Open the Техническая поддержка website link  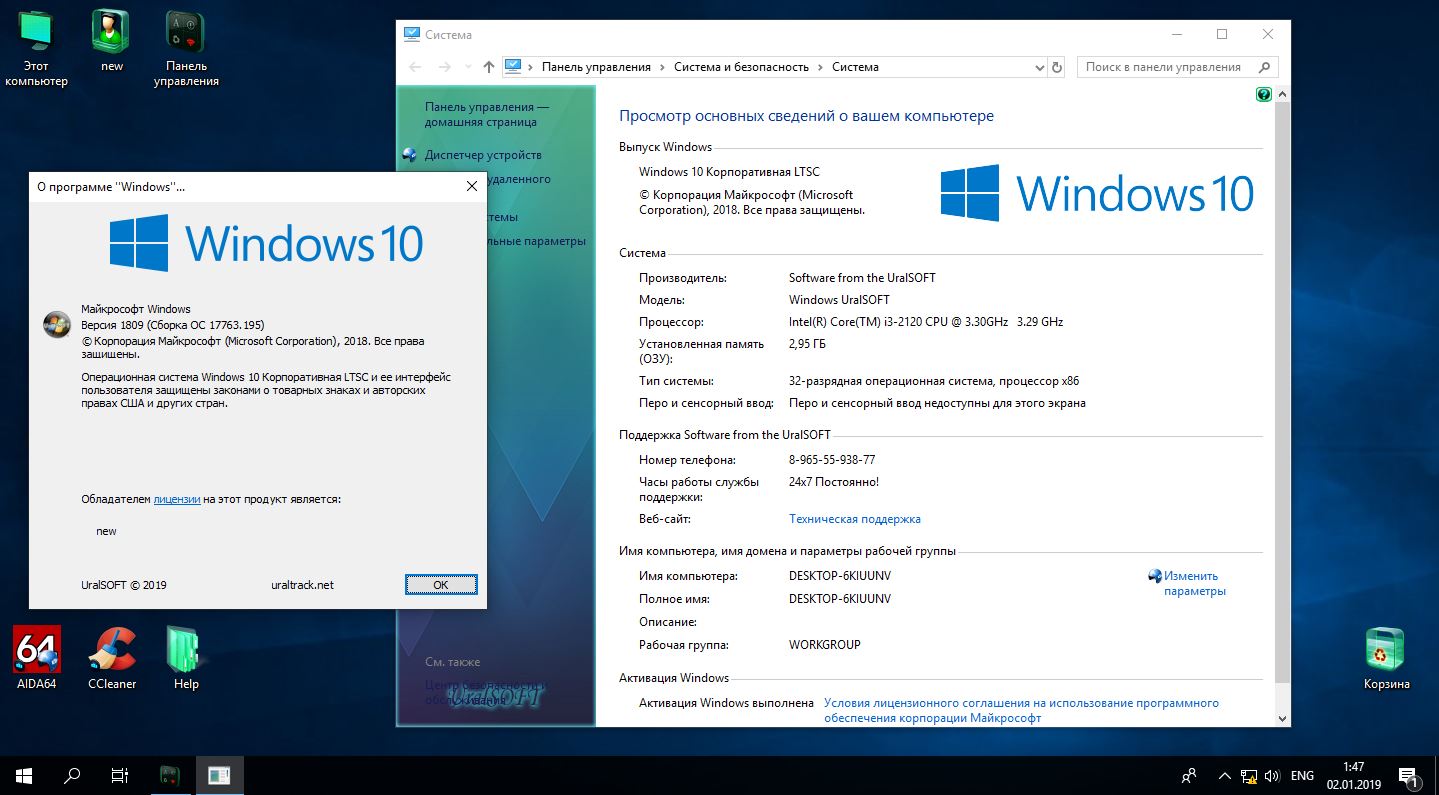coord(855,519)
